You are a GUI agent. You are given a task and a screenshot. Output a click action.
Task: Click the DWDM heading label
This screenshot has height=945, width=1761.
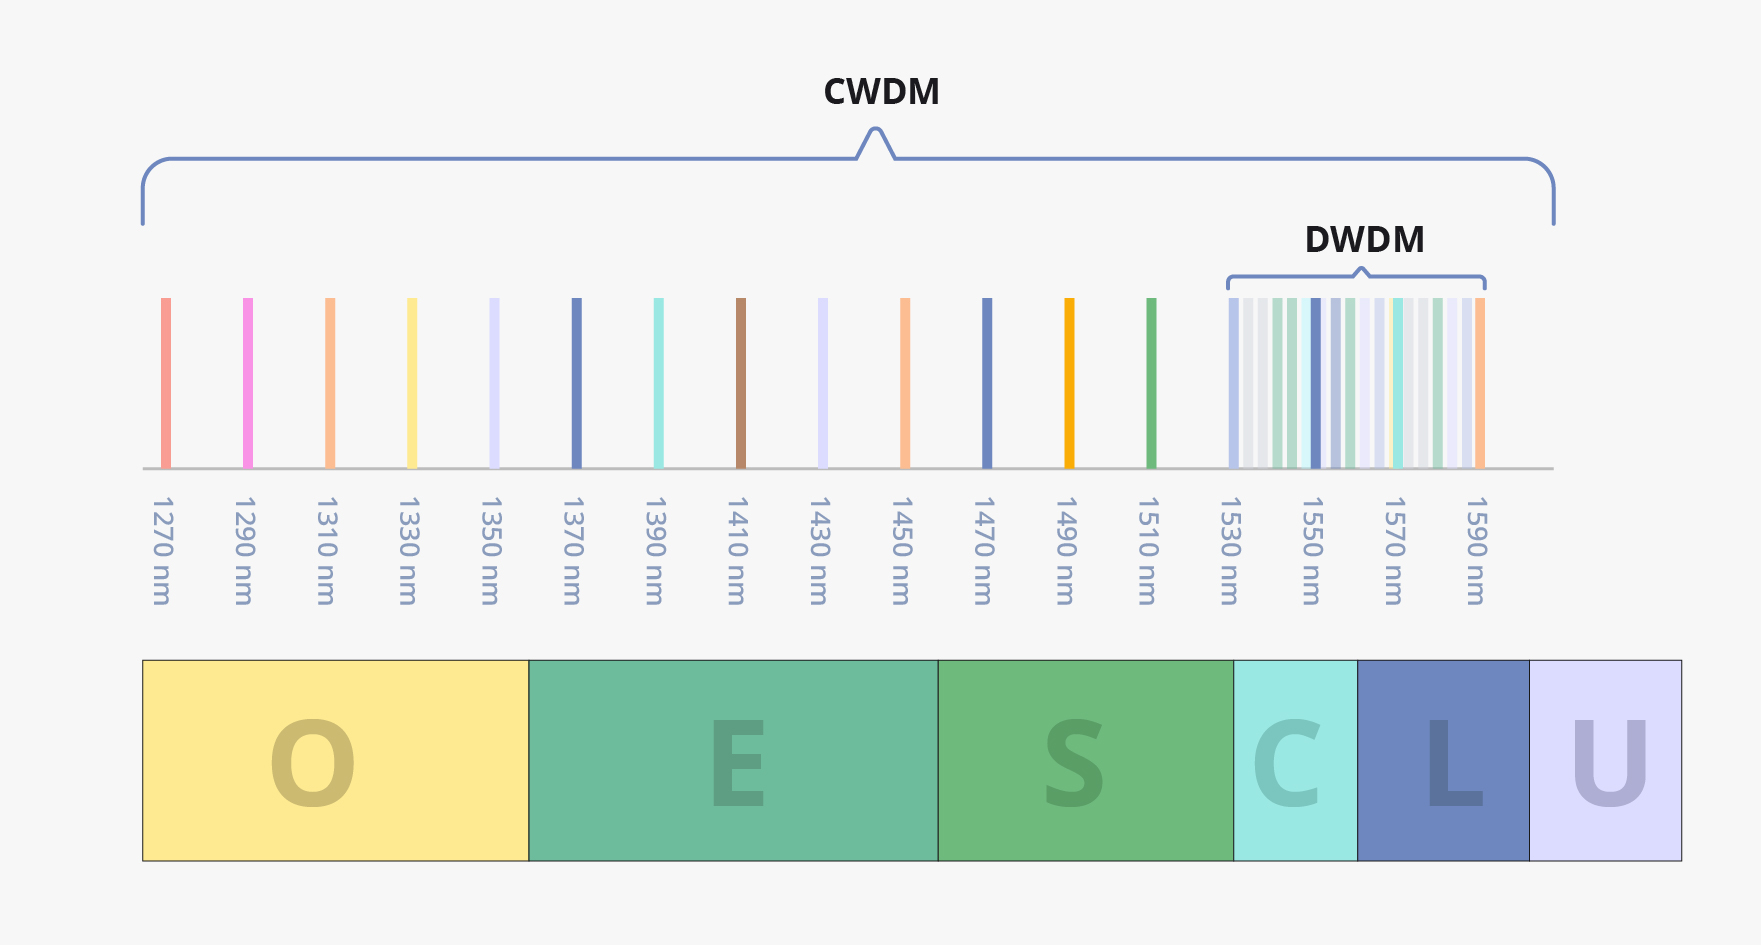pos(1364,240)
